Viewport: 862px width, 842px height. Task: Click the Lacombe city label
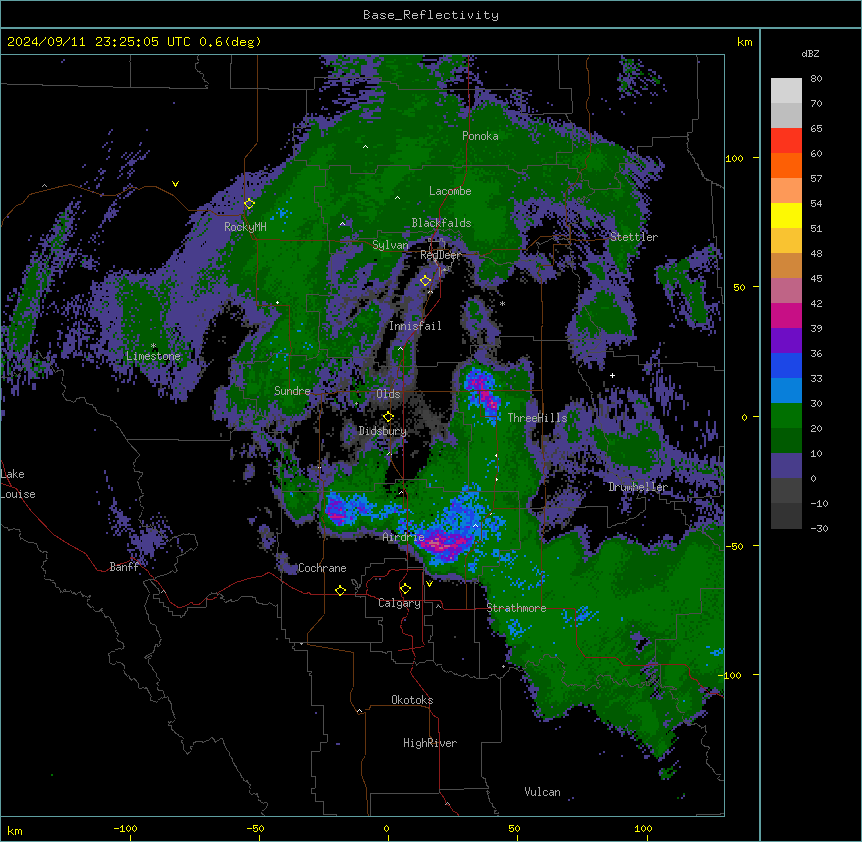(x=450, y=191)
